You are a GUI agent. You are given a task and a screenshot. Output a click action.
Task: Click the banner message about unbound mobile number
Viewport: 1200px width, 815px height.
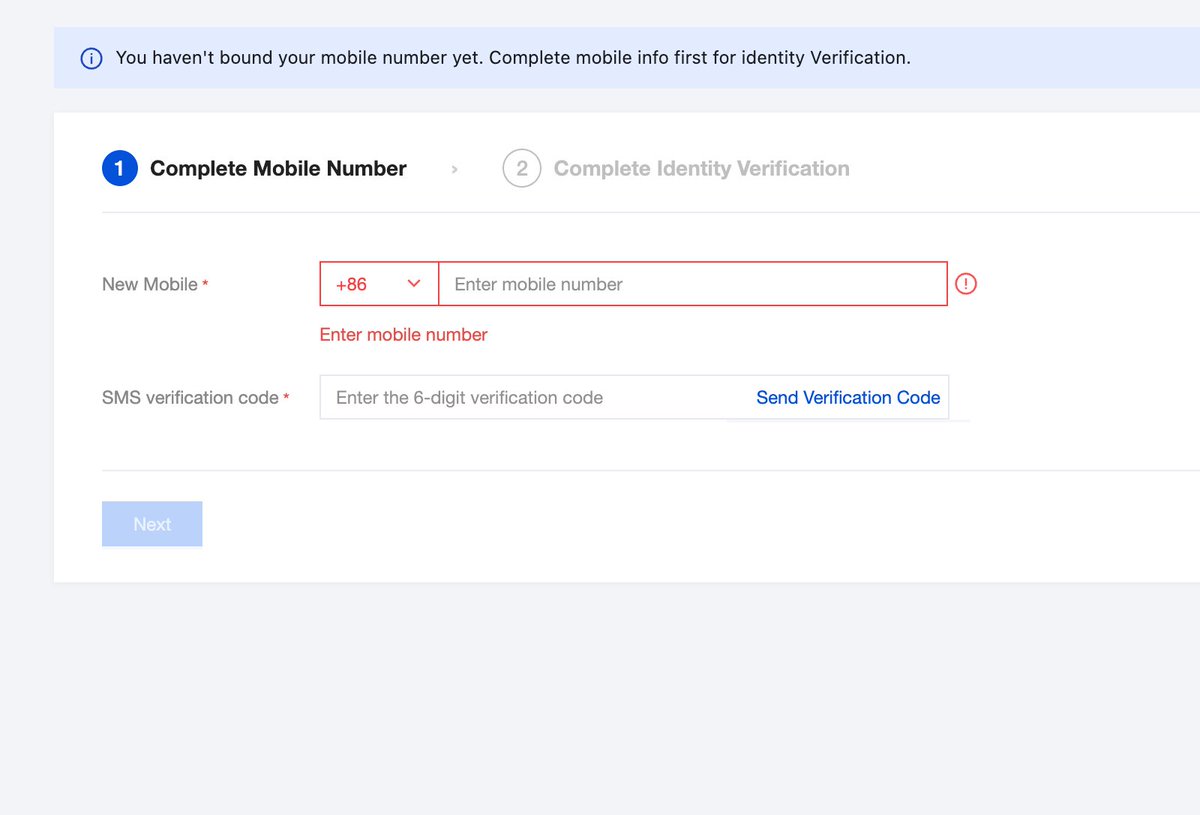513,58
